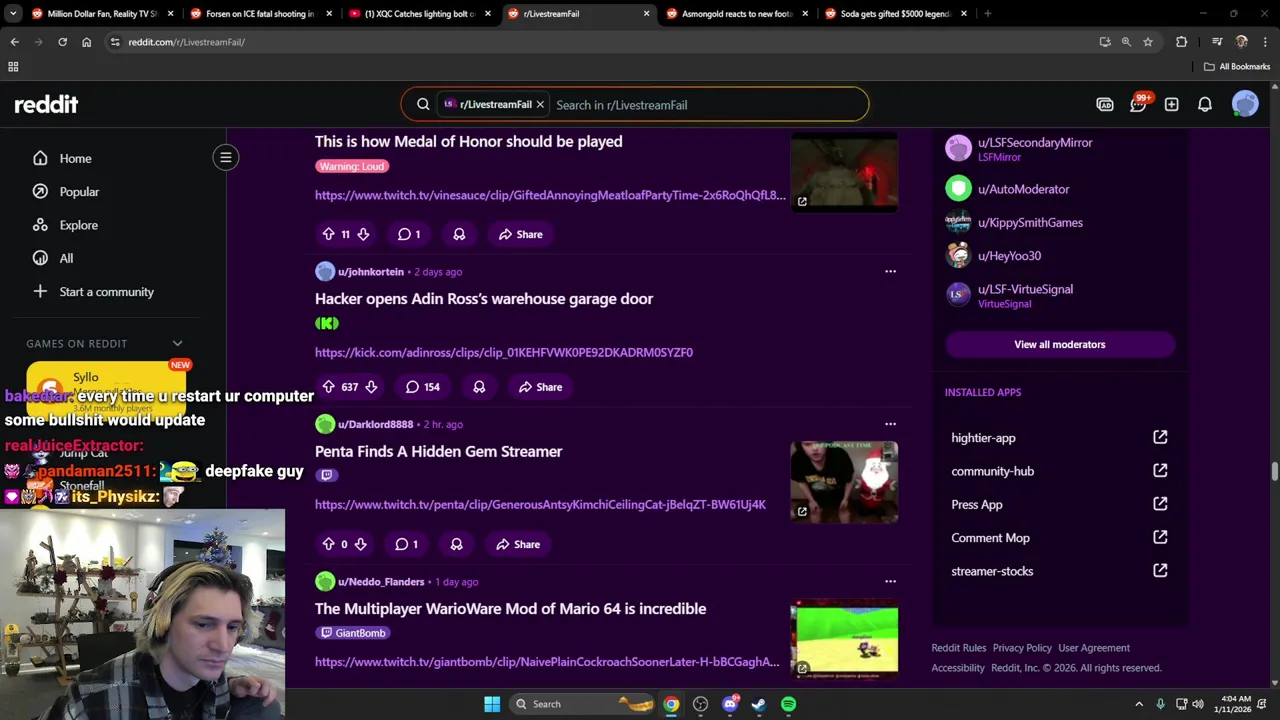Open Spotify from the taskbar
Image resolution: width=1280 pixels, height=720 pixels.
tap(788, 704)
